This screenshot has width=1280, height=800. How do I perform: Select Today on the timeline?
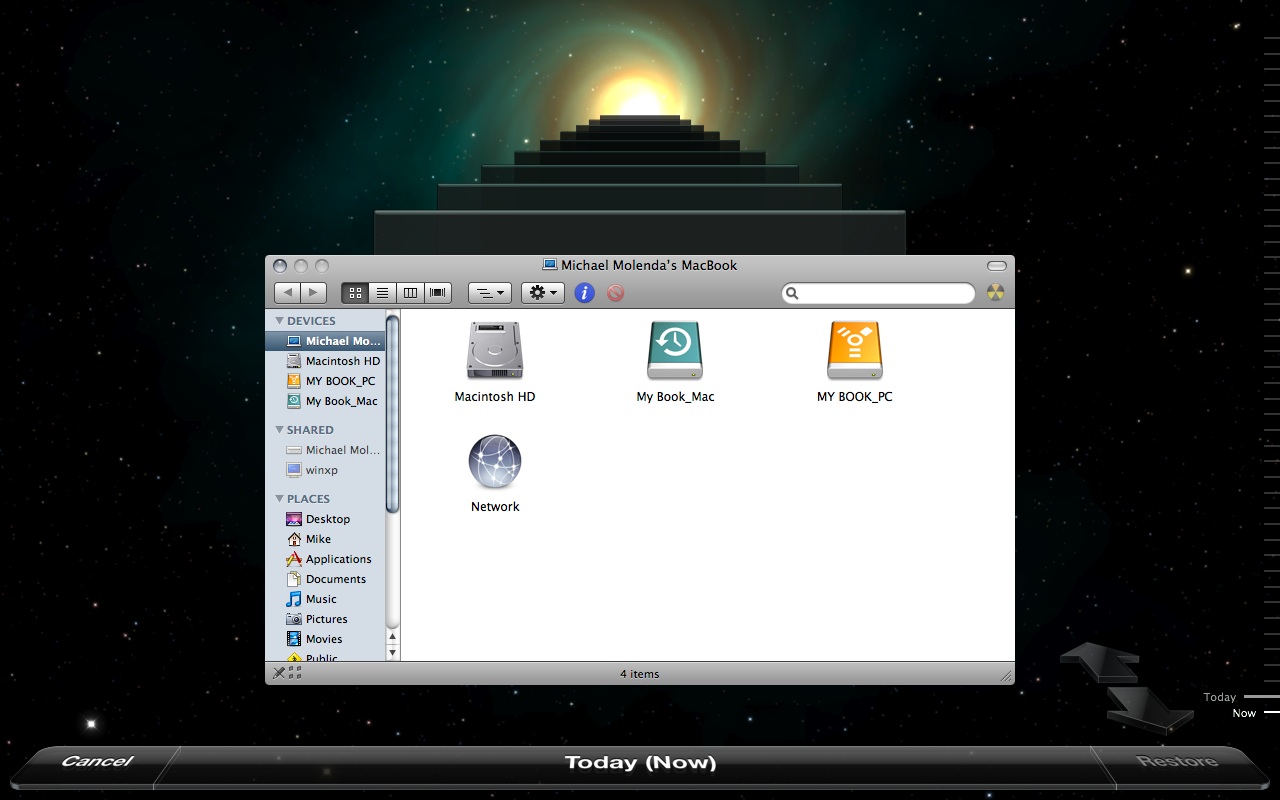coord(1220,697)
